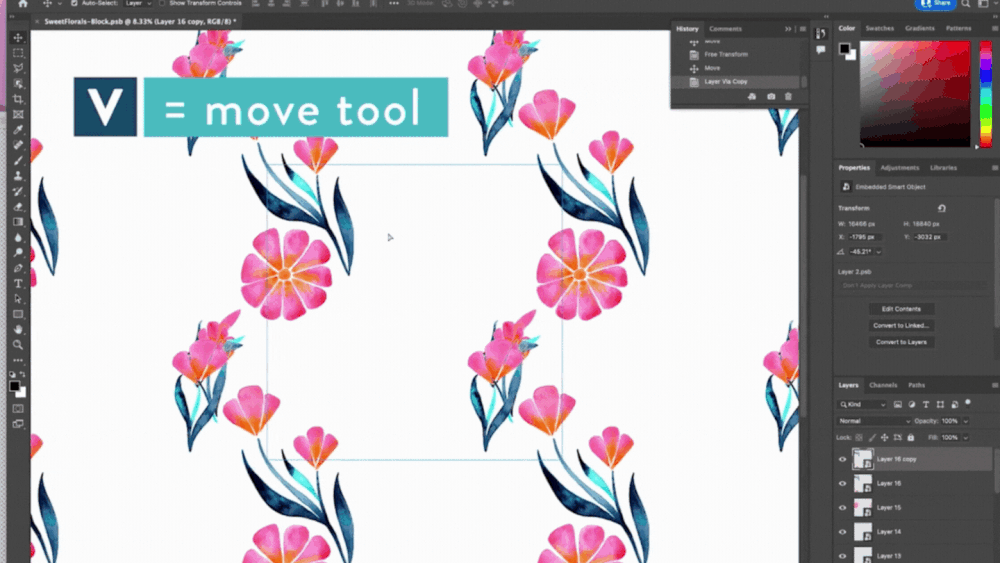Image resolution: width=1000 pixels, height=563 pixels.
Task: Toggle Quick Mask mode
Action: pos(18,408)
